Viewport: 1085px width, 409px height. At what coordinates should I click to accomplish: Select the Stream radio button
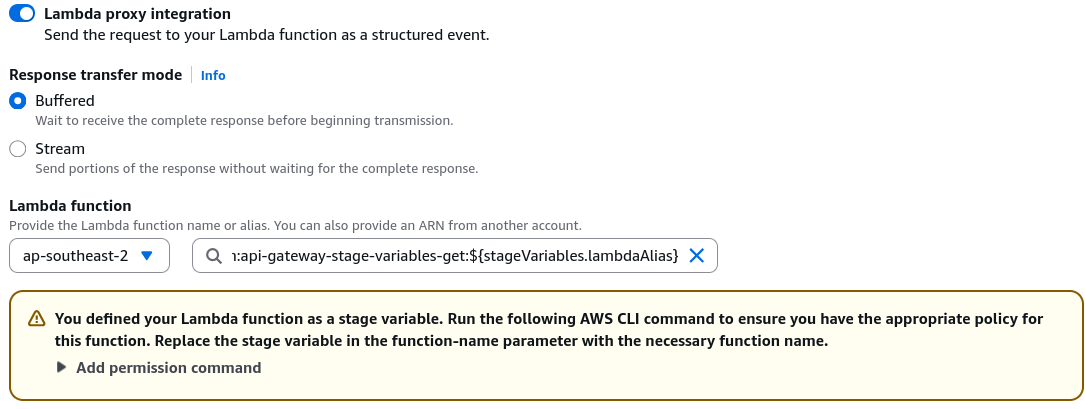point(18,149)
